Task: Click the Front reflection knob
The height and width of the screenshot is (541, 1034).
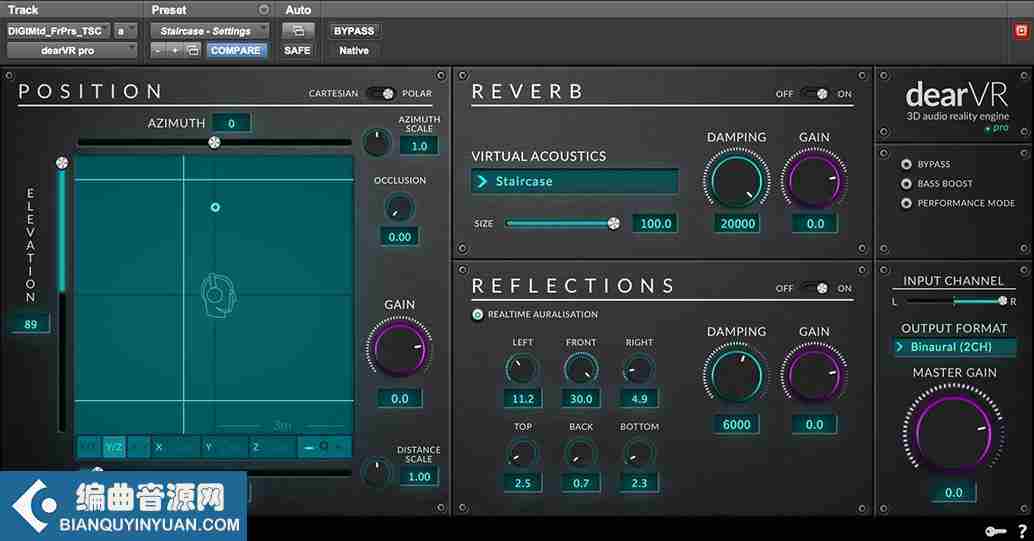Action: coord(581,369)
